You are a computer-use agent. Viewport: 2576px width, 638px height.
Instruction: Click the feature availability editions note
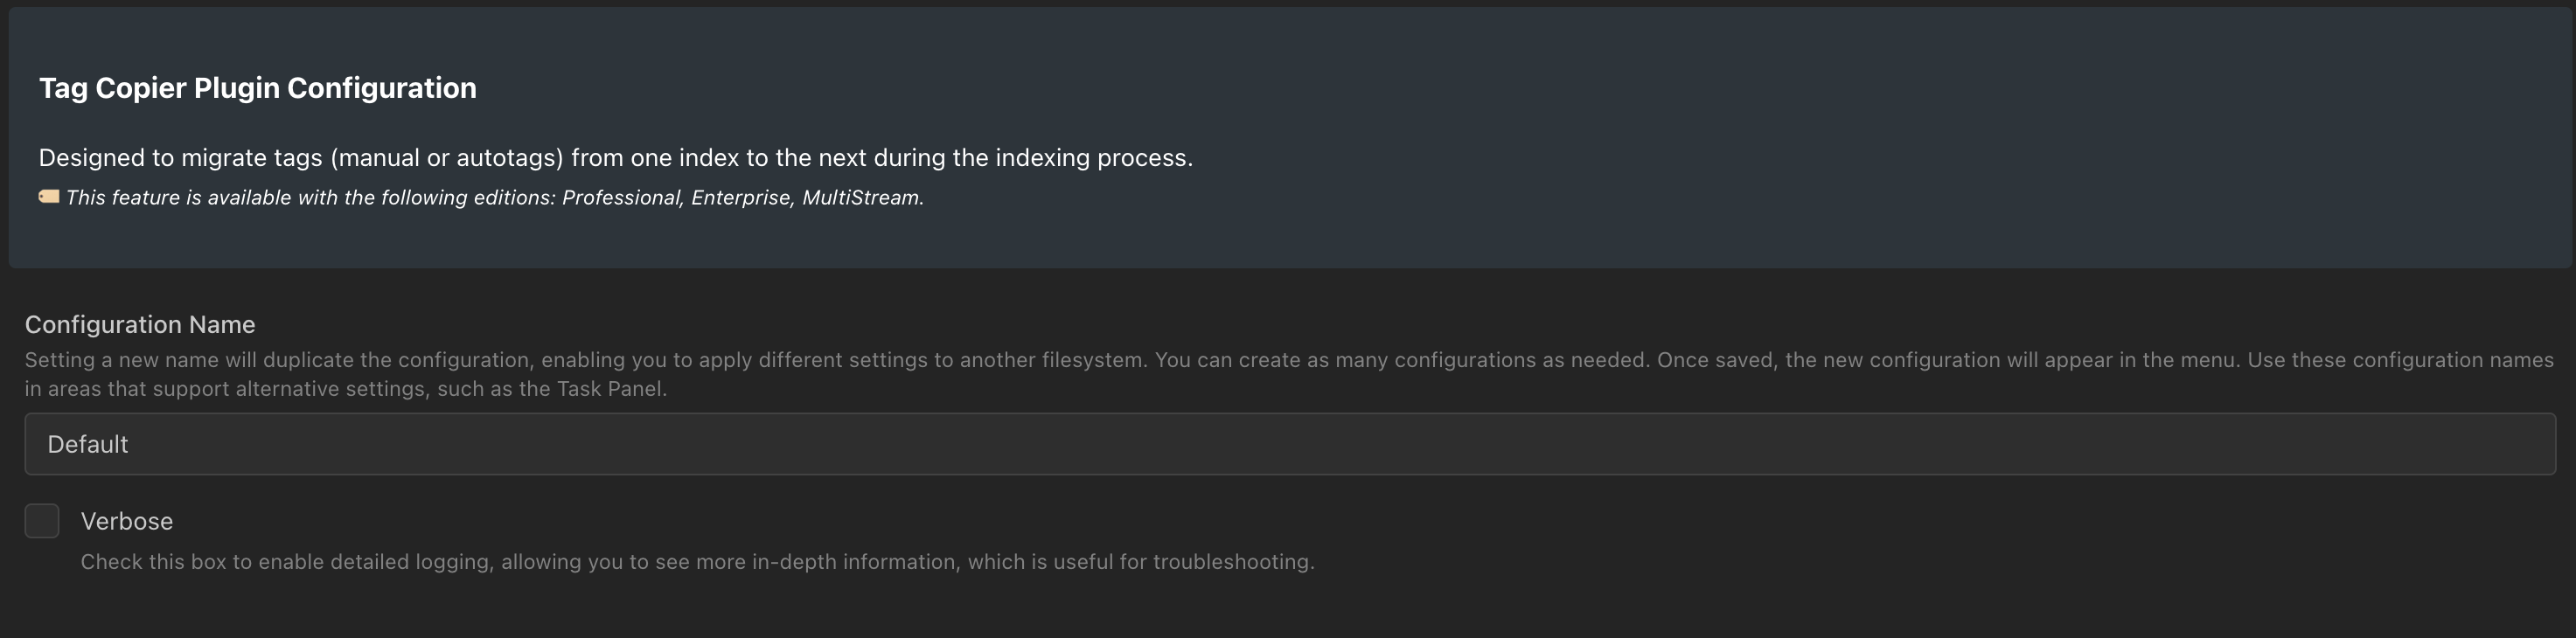(495, 198)
